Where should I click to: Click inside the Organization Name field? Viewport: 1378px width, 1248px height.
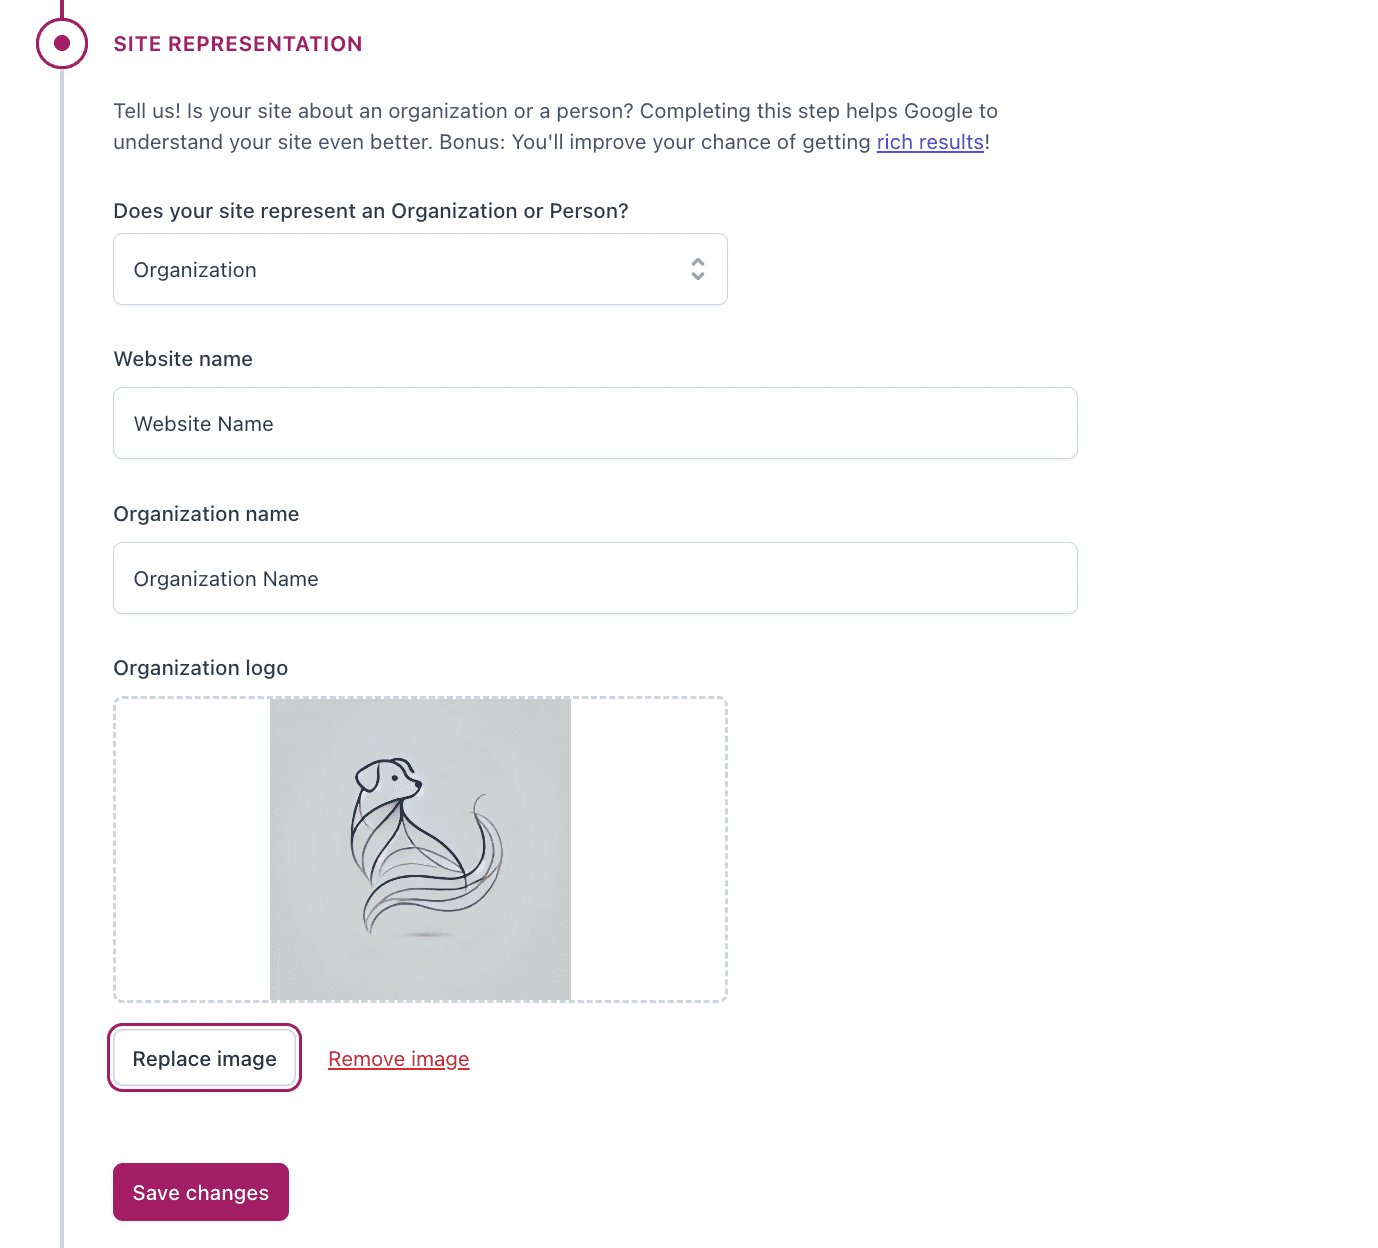595,578
